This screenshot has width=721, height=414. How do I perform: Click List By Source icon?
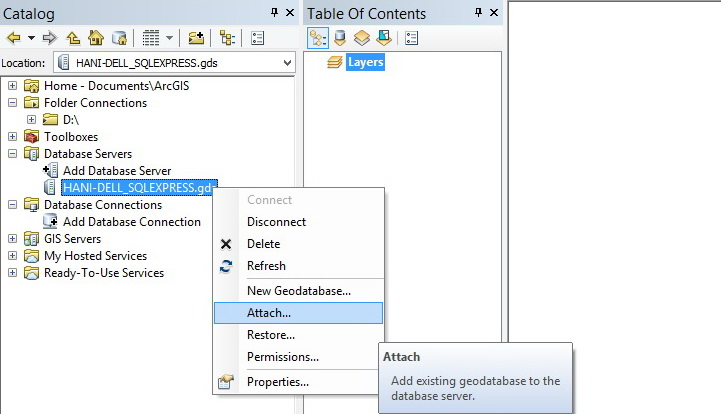[340, 38]
